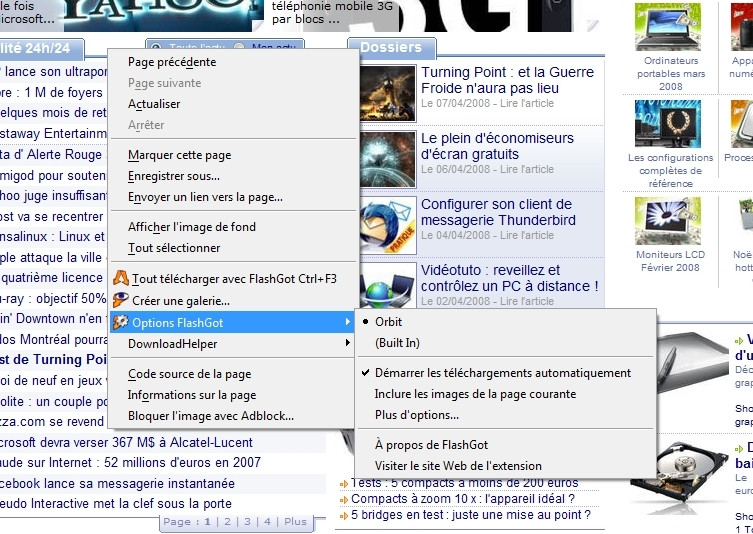Select Actualiser in the context menu

[x=154, y=104]
